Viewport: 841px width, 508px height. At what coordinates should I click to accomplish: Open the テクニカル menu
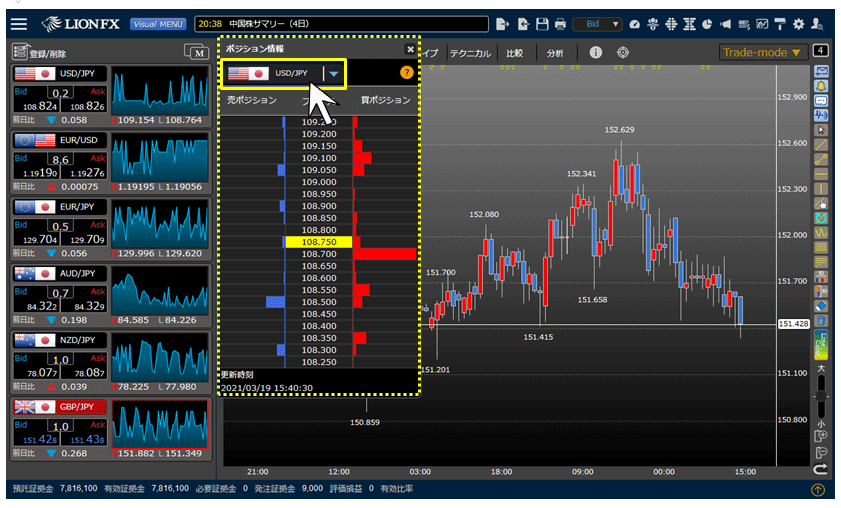(470, 52)
